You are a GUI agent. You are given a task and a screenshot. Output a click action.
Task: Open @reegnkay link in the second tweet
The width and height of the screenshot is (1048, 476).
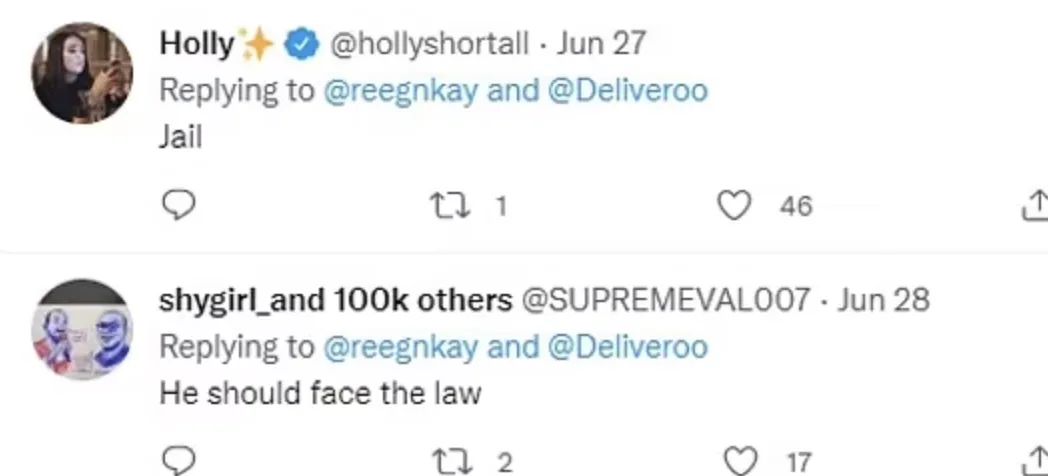pos(400,348)
